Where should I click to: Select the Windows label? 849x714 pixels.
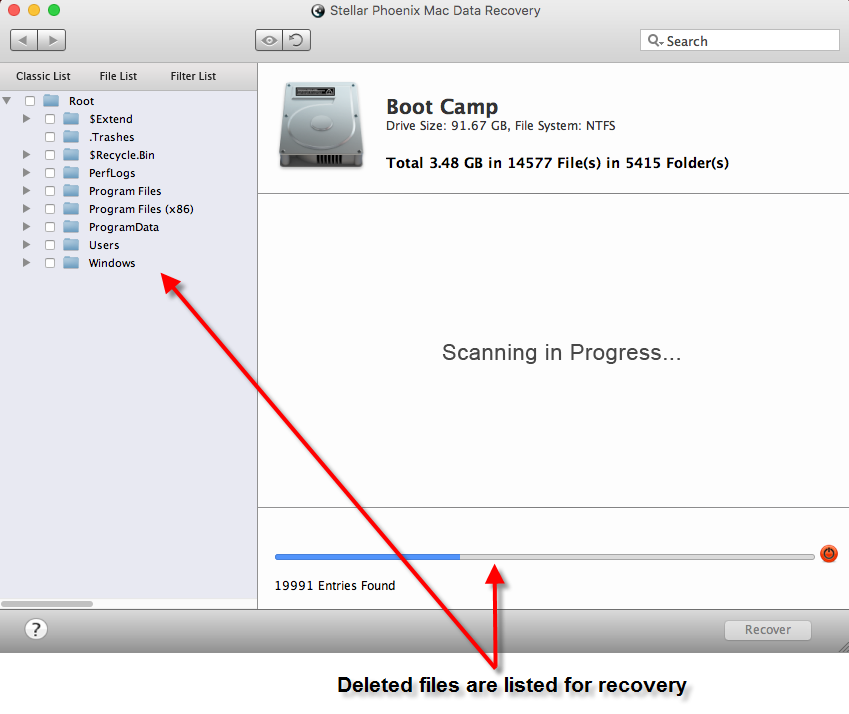[112, 263]
